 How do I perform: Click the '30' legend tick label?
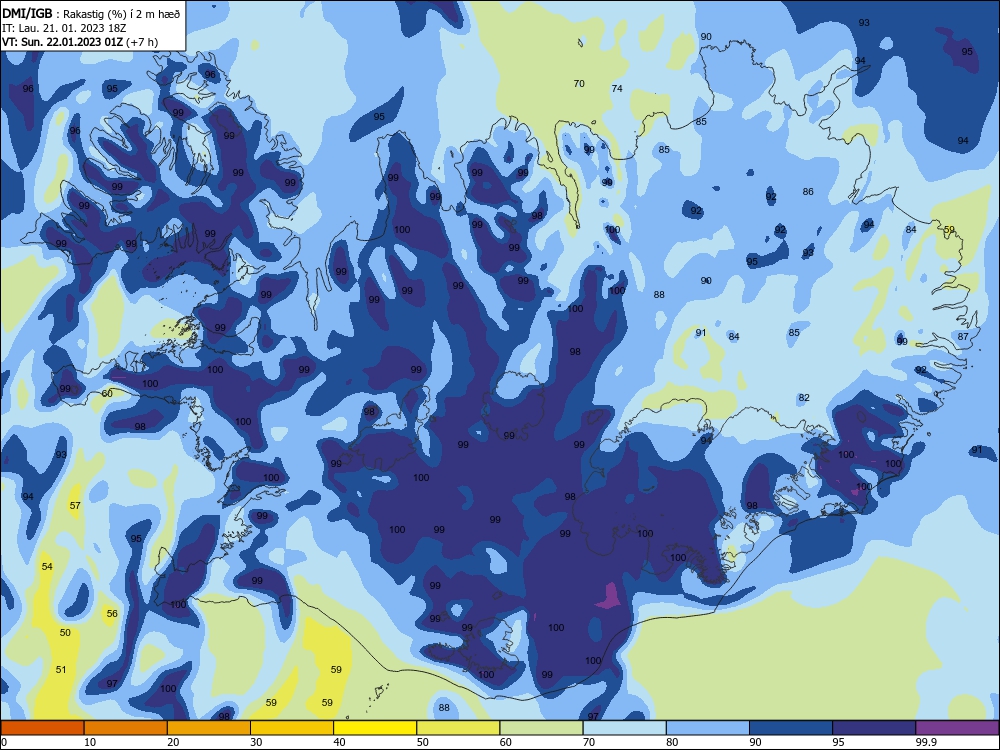256,742
